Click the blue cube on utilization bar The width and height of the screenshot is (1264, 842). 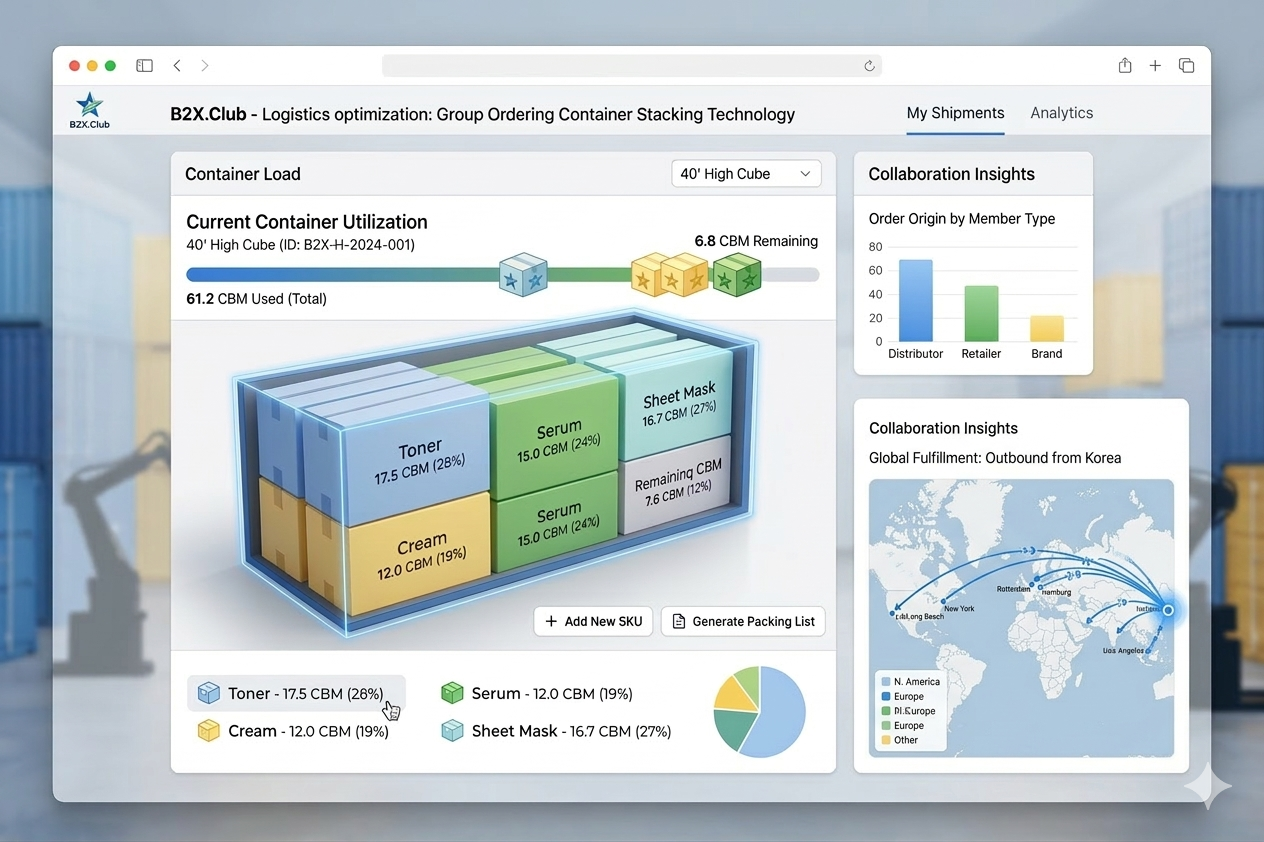point(523,274)
